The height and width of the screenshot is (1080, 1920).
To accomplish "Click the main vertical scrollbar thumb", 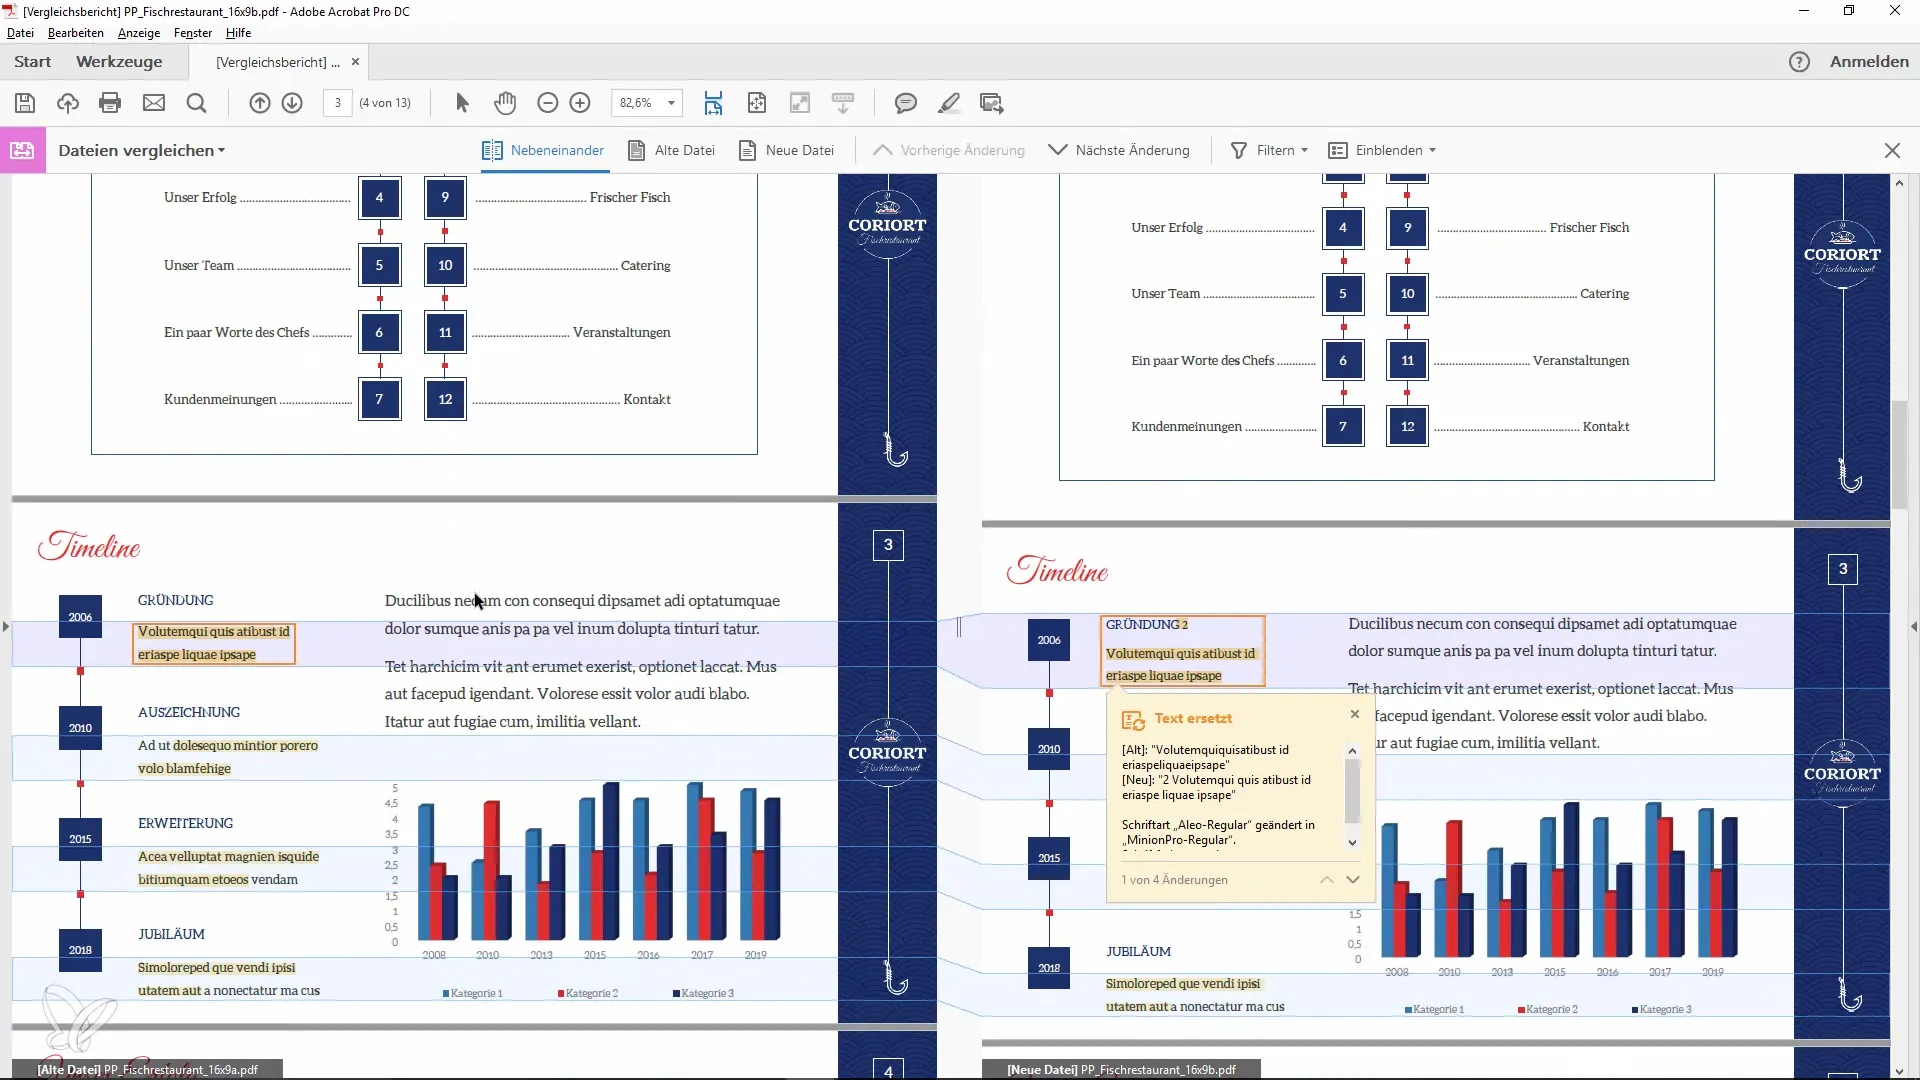I will pos(1899,455).
